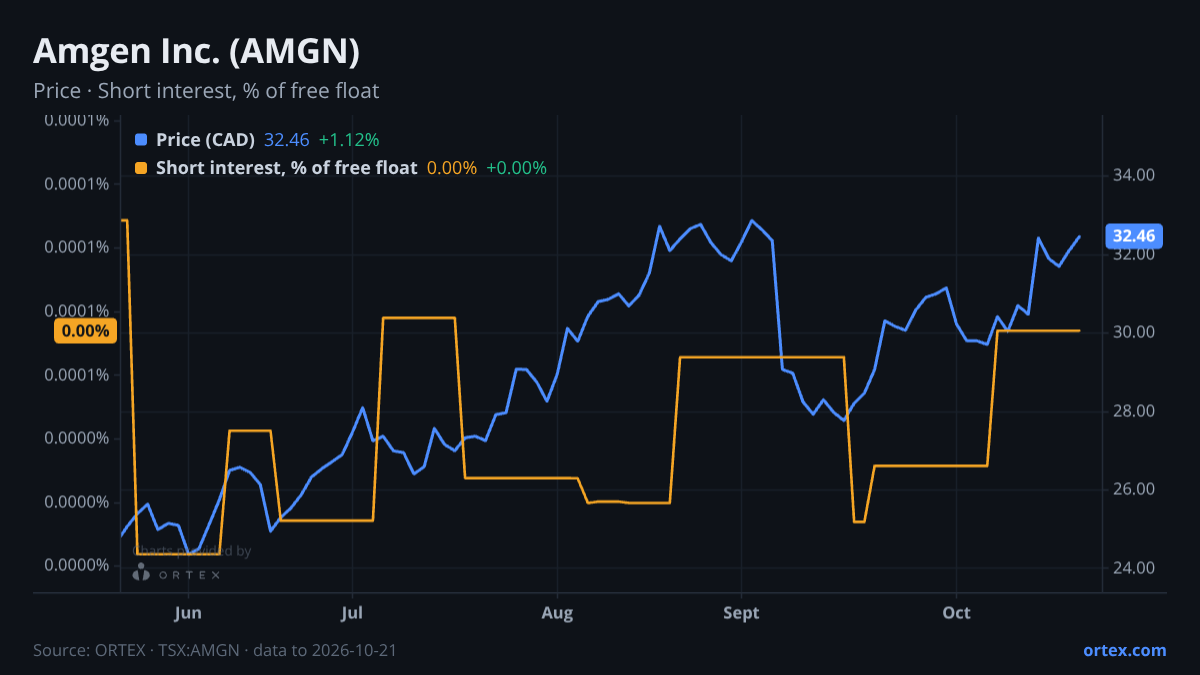
Task: Click the Jul label on time axis
Action: tap(351, 613)
